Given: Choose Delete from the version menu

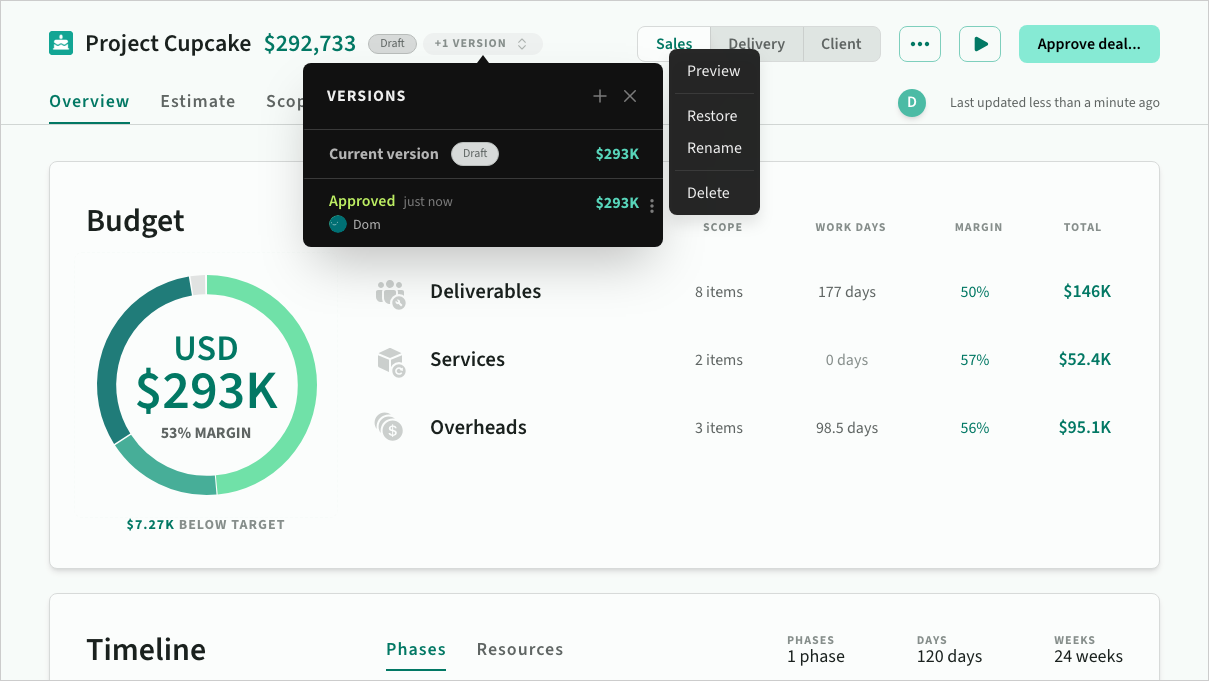Looking at the screenshot, I should point(708,193).
